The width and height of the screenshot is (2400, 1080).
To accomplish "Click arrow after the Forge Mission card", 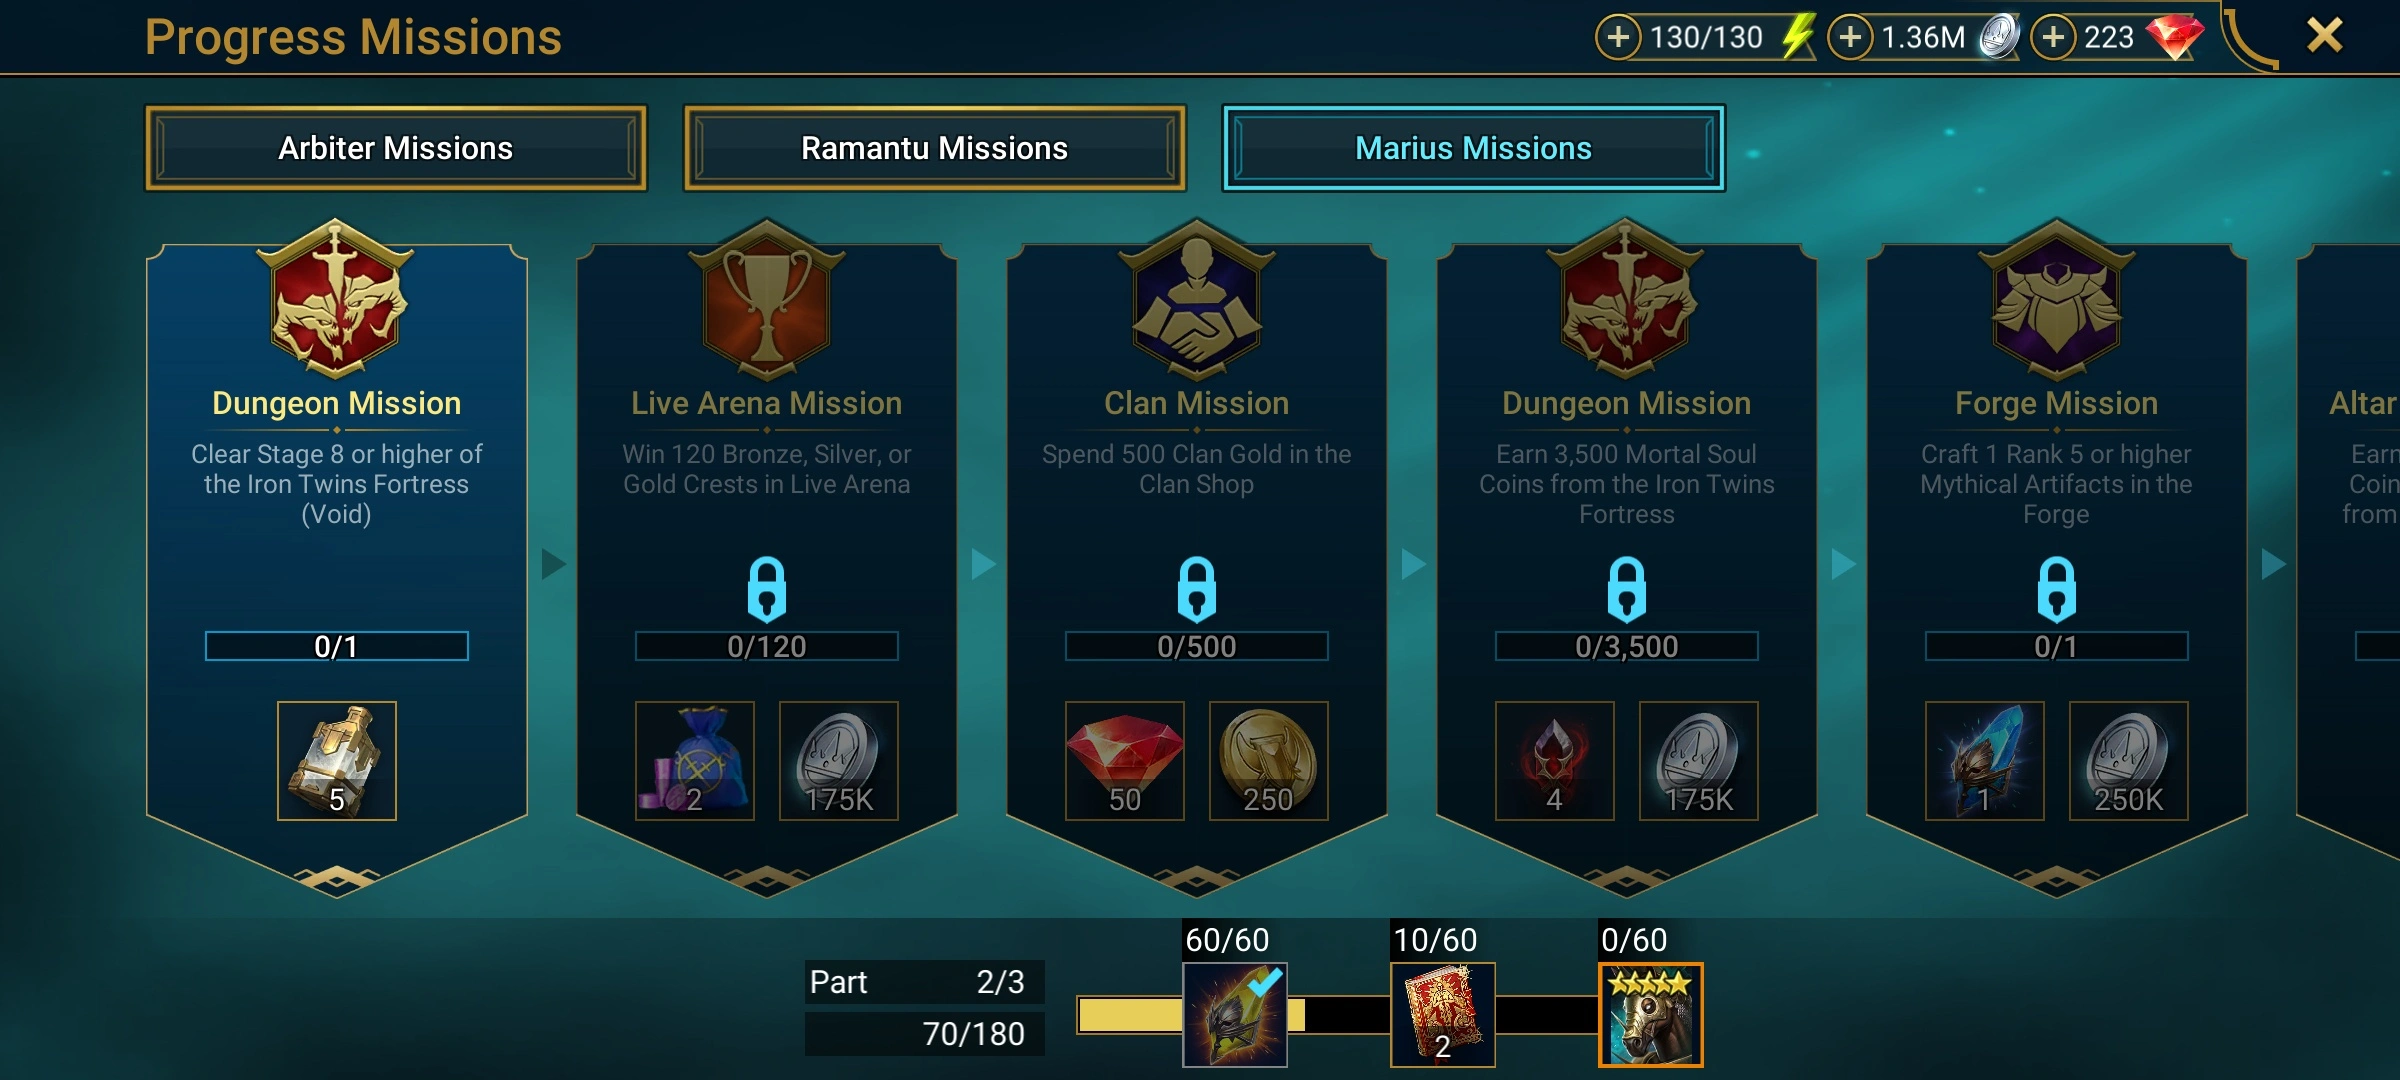I will pyautogui.click(x=2273, y=564).
